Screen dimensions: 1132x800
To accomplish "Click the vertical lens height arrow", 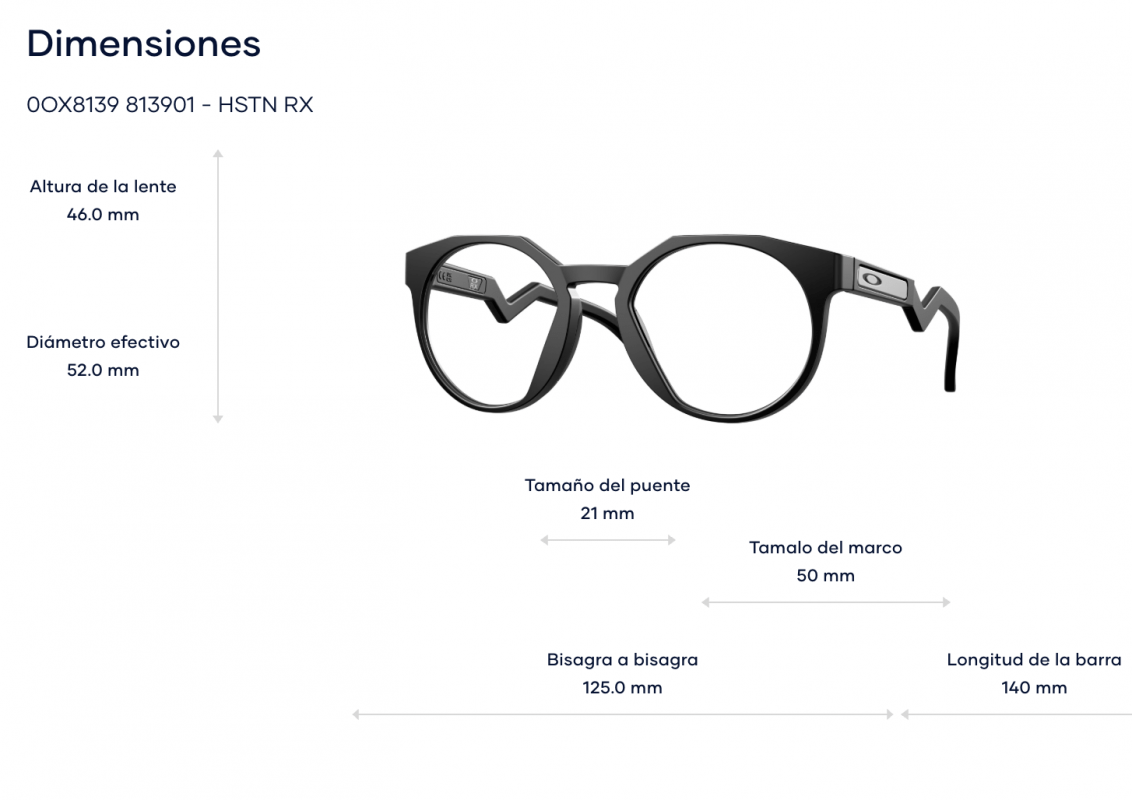I will (x=218, y=287).
